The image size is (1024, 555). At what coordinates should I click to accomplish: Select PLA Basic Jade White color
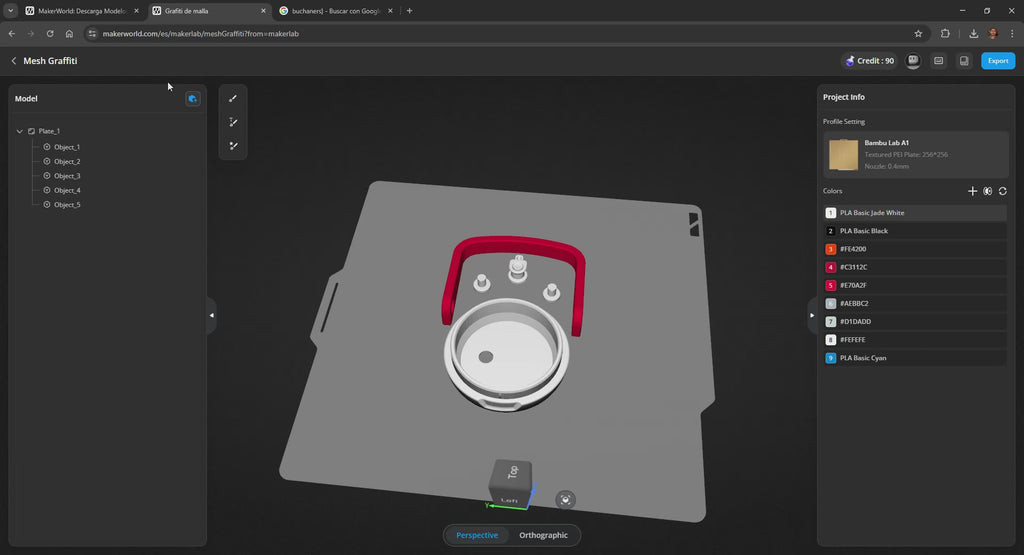914,213
